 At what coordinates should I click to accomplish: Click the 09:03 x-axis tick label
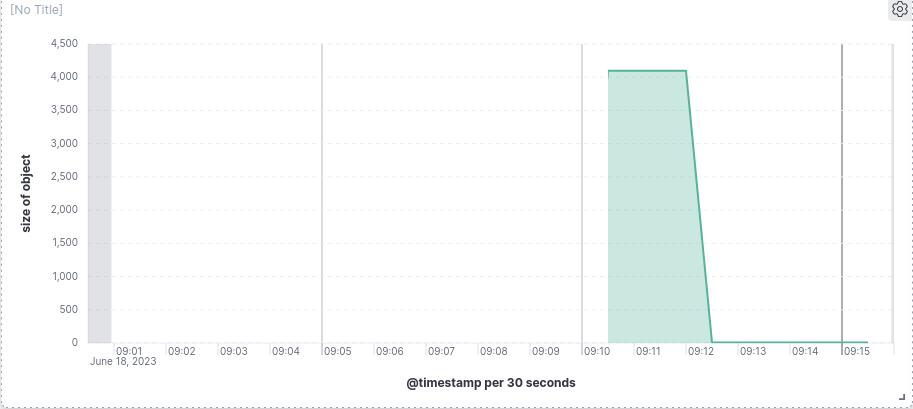[233, 352]
